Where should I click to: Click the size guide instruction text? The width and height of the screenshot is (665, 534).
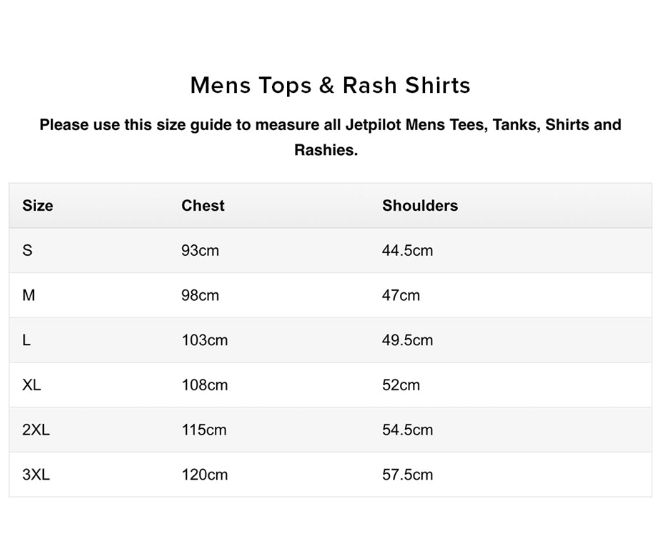[x=330, y=137]
